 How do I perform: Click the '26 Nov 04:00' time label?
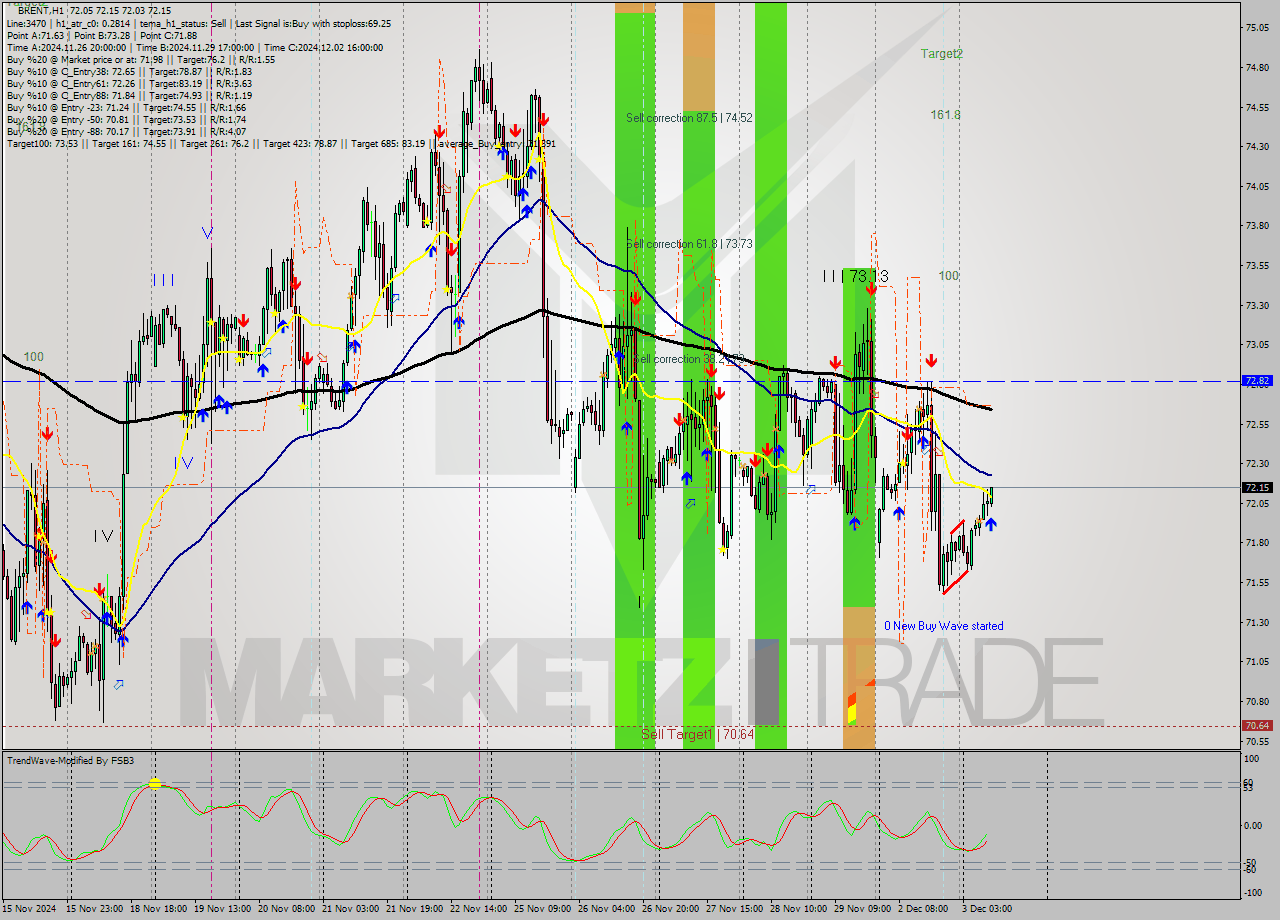[604, 909]
